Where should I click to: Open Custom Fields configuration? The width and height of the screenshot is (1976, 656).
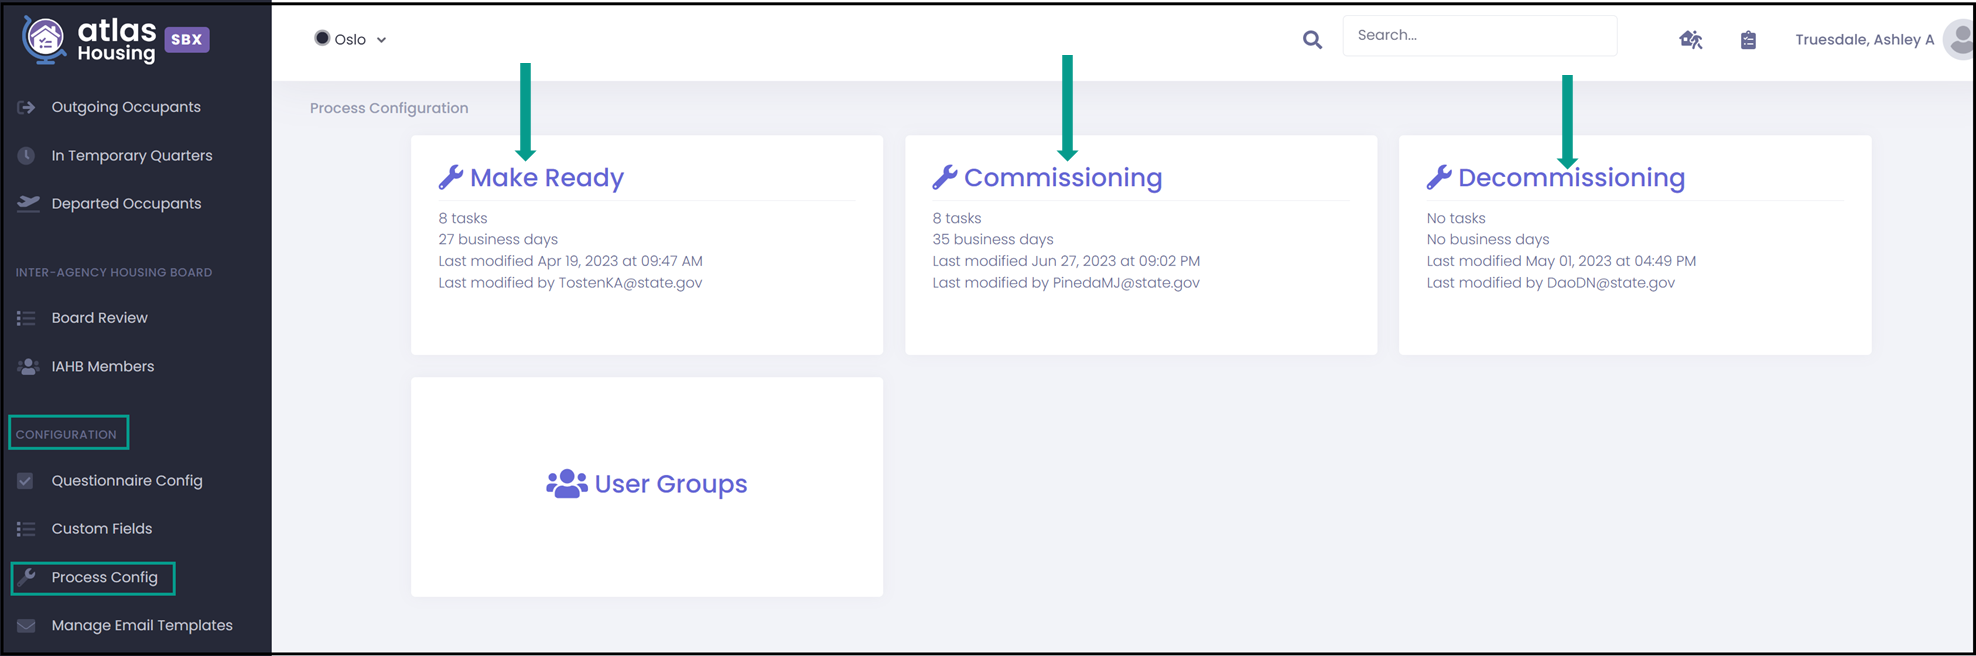point(102,529)
